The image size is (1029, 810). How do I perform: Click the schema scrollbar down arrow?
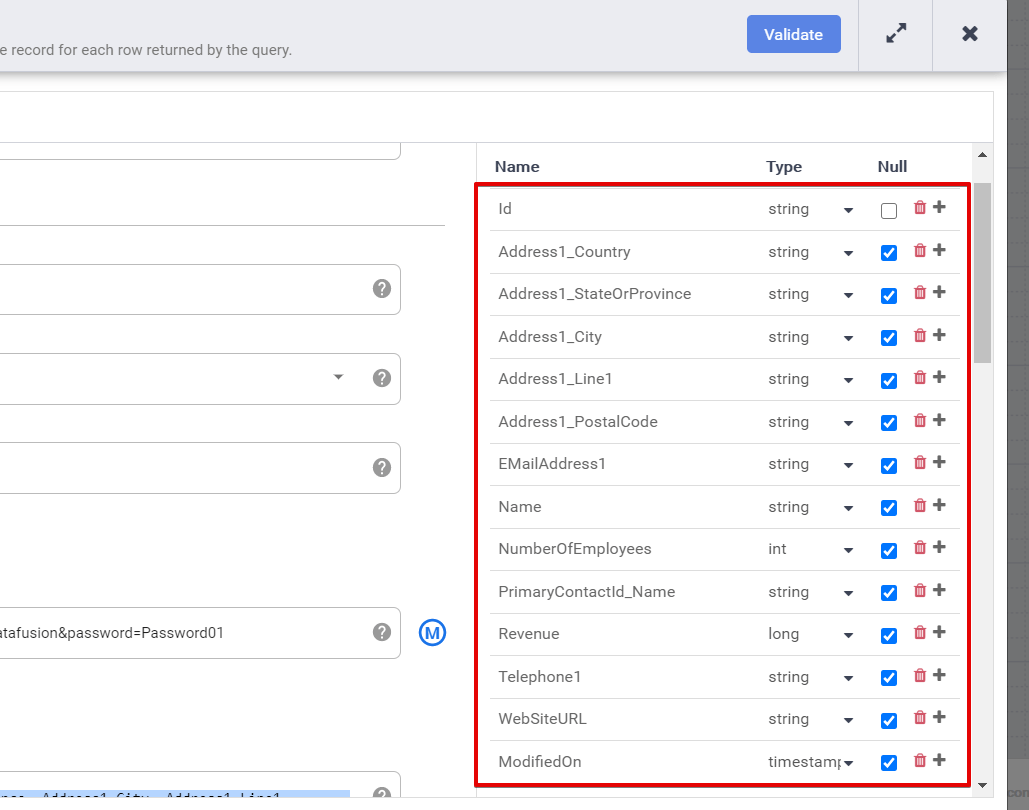coord(982,786)
